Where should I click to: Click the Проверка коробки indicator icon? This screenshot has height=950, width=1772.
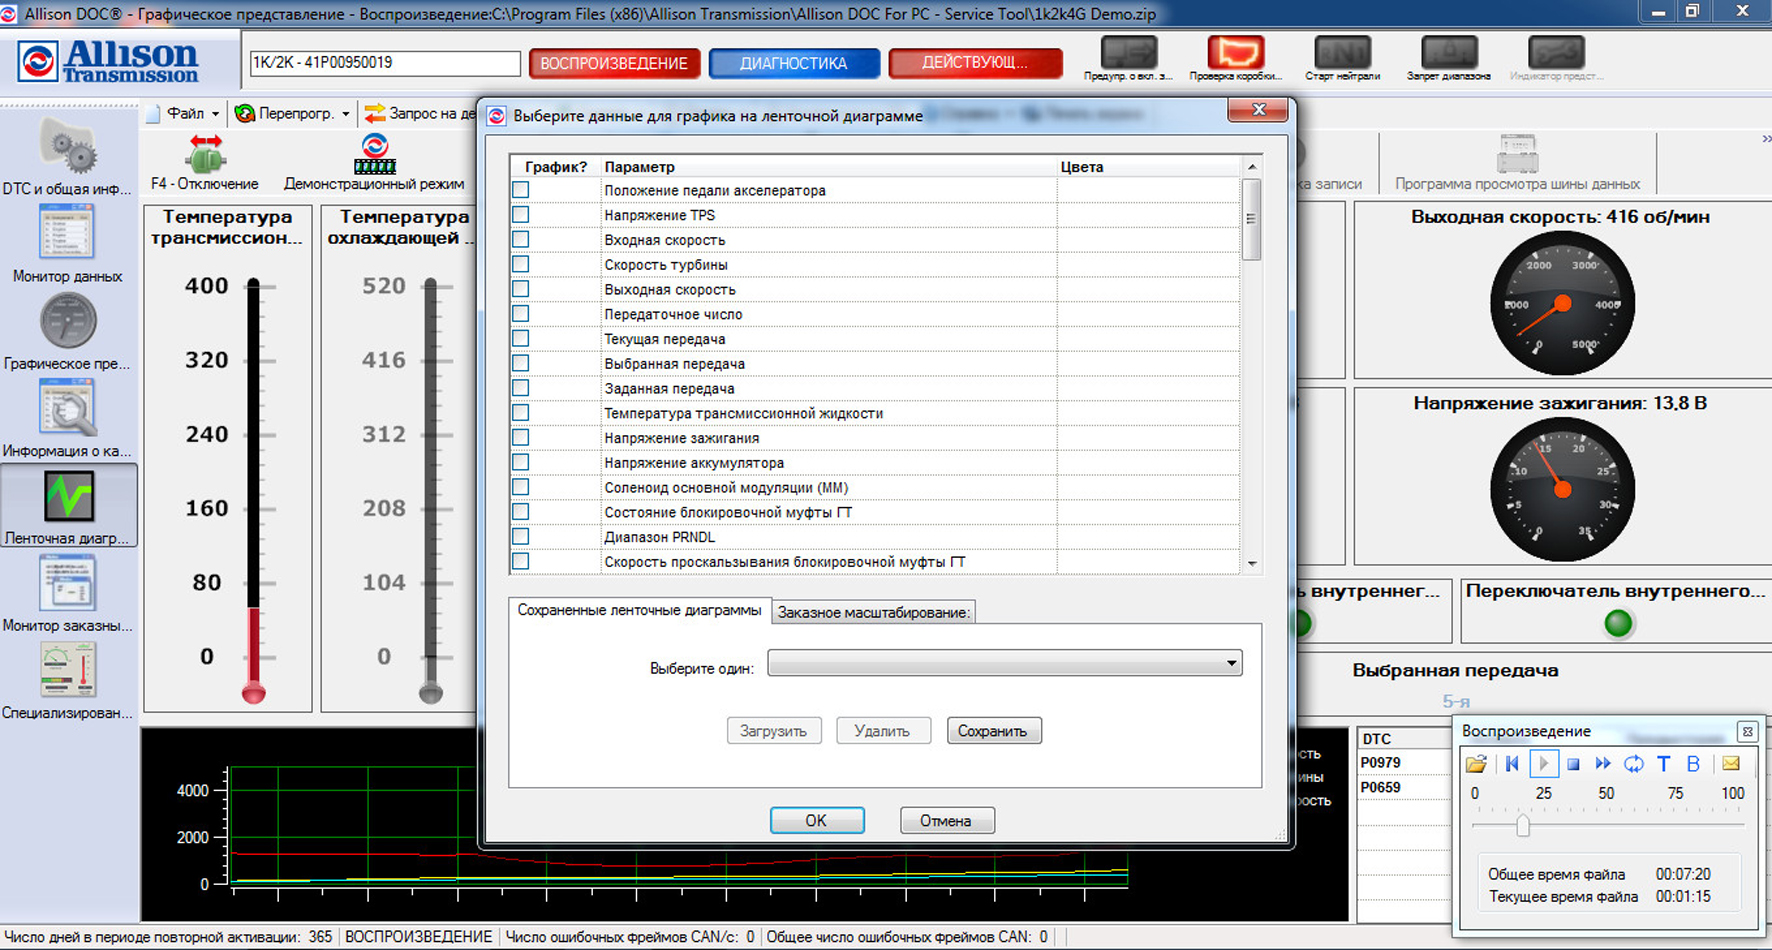tap(1235, 52)
